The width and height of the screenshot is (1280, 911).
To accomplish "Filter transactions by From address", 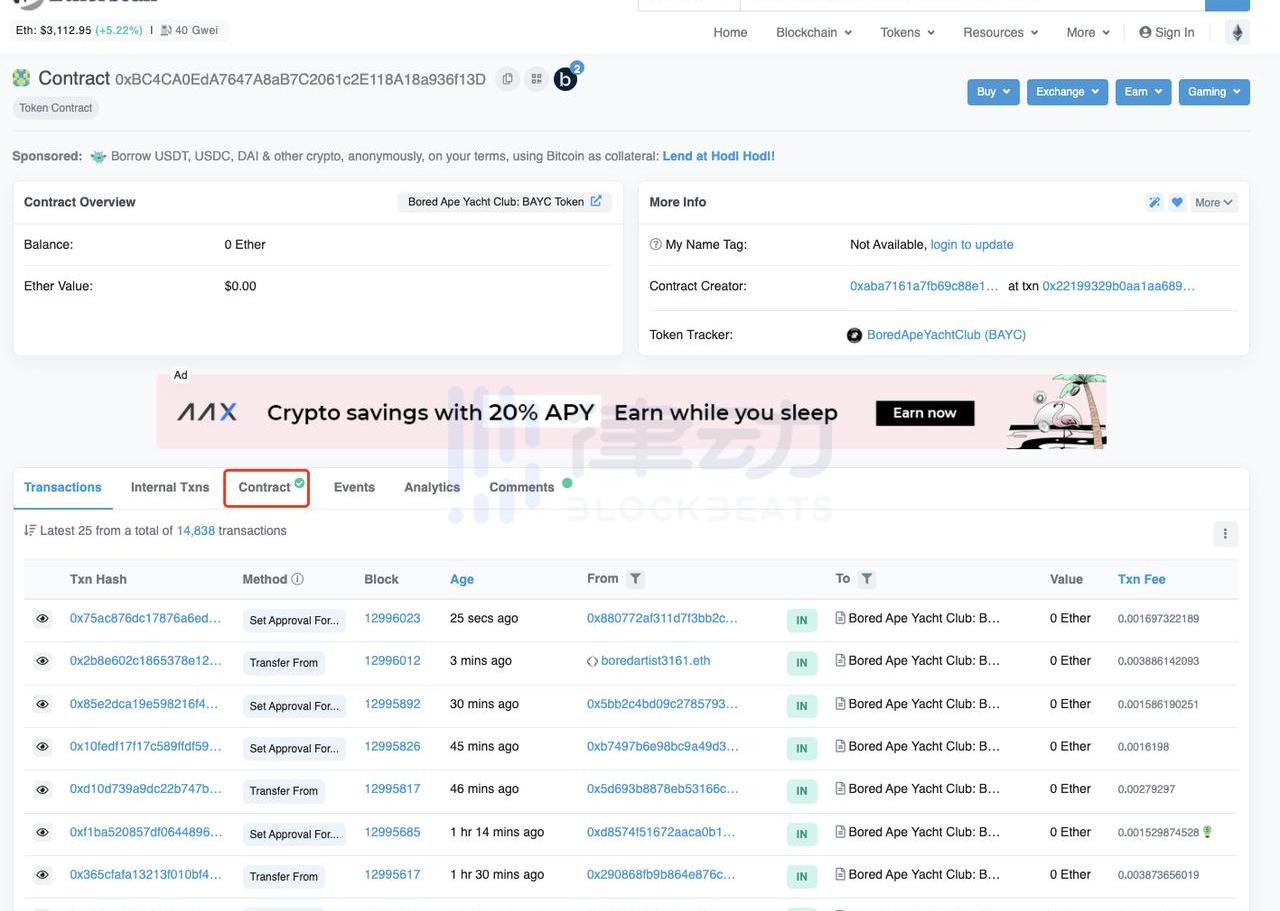I will pyautogui.click(x=635, y=579).
